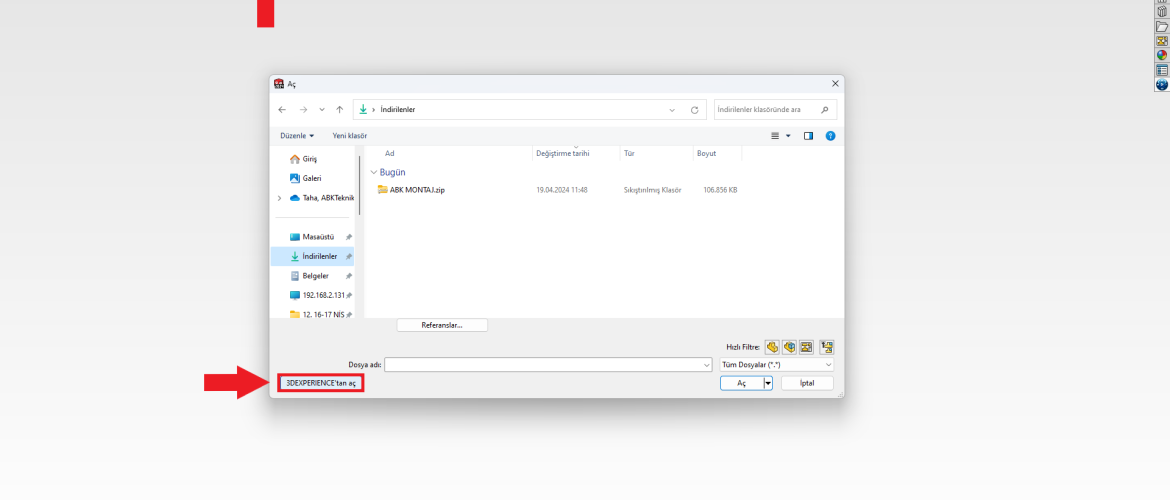The width and height of the screenshot is (1170, 500).
Task: Sort by the Boyut column header
Action: coord(707,153)
